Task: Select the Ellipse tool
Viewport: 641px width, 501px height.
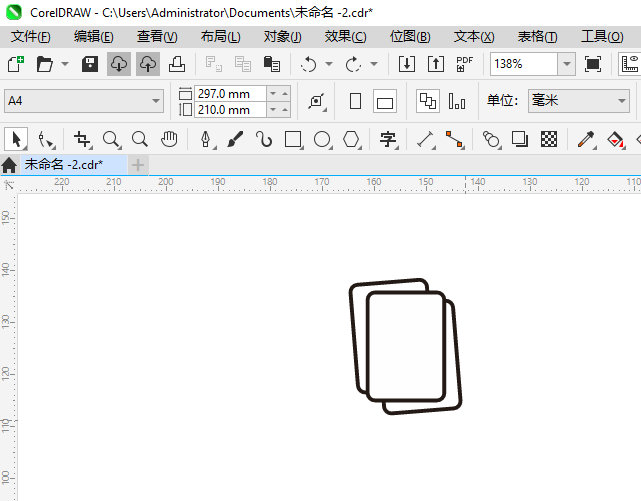Action: coord(322,139)
